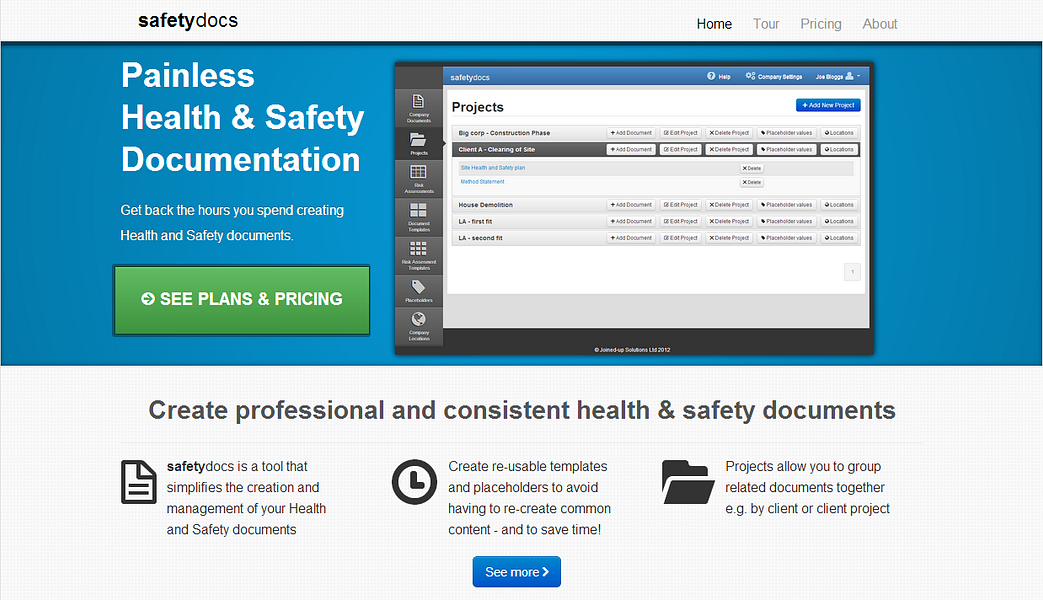Open Method Statement document link
The image size is (1043, 600).
[482, 182]
